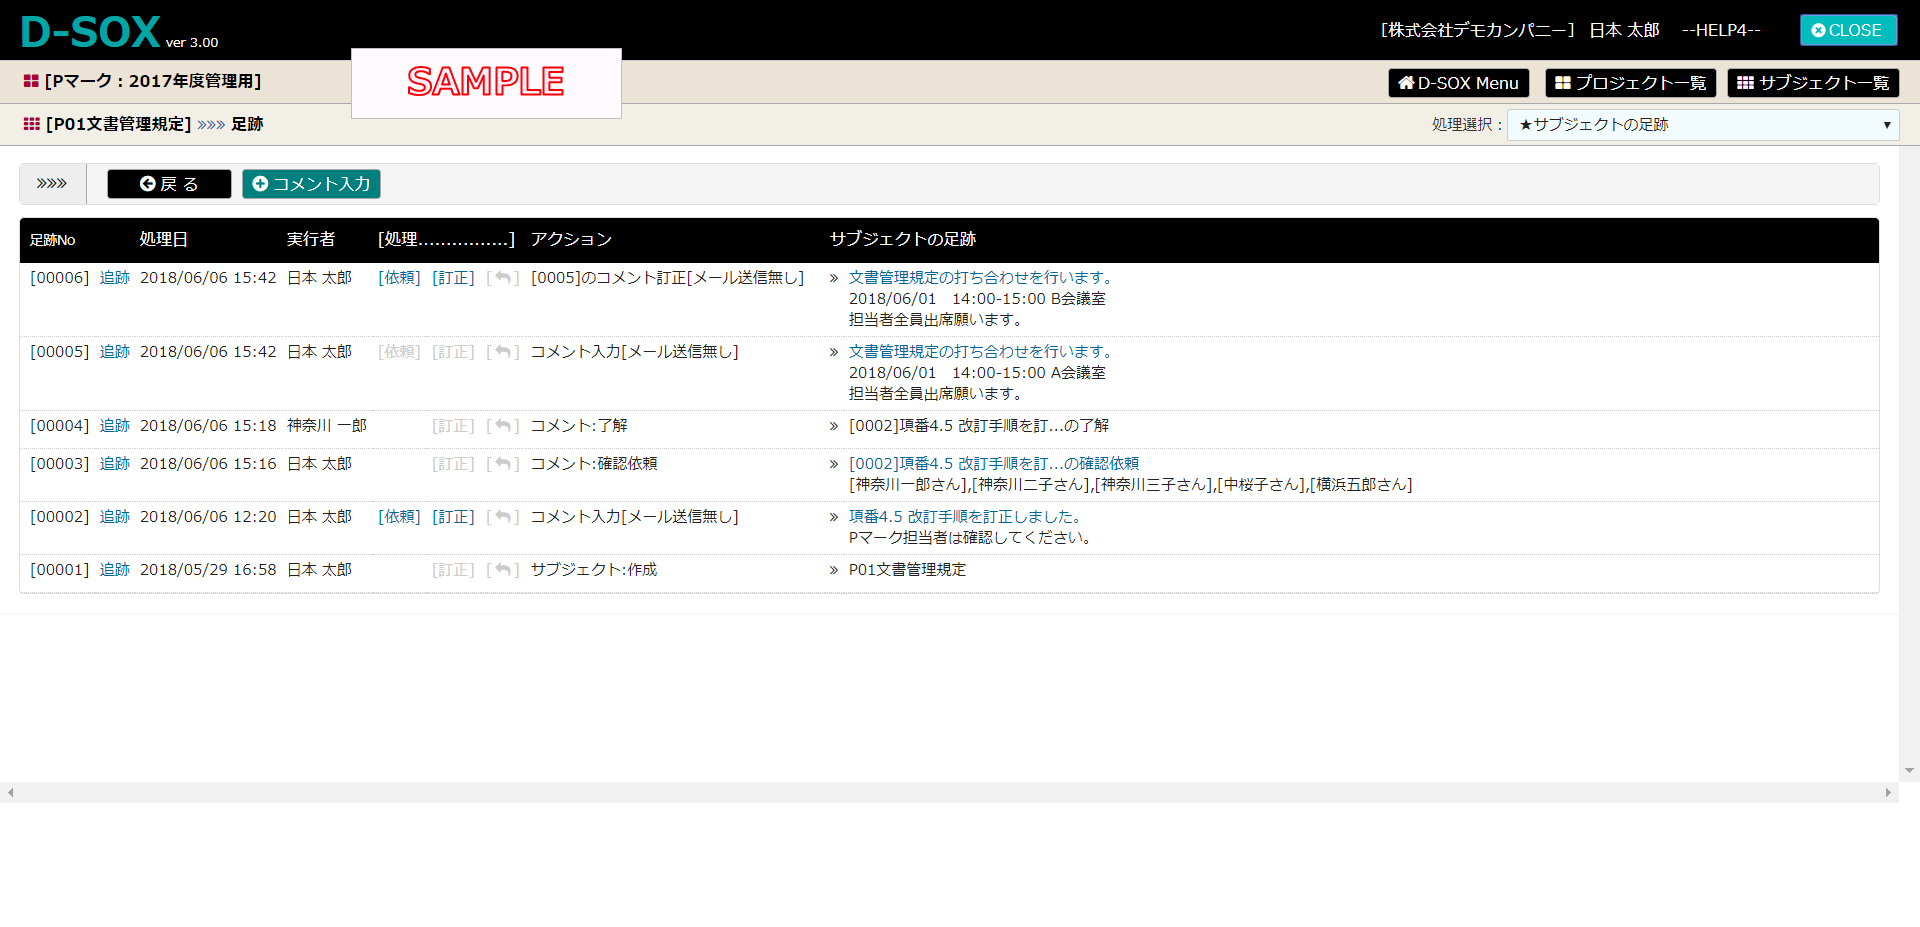This screenshot has height=927, width=1920.
Task: Click 追跡 link in row 00005
Action: (x=115, y=352)
